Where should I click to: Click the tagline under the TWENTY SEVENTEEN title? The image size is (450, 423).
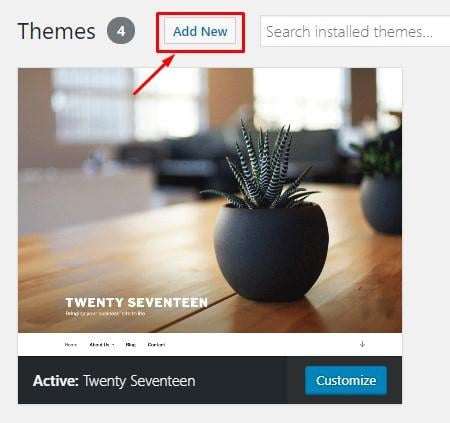[105, 313]
